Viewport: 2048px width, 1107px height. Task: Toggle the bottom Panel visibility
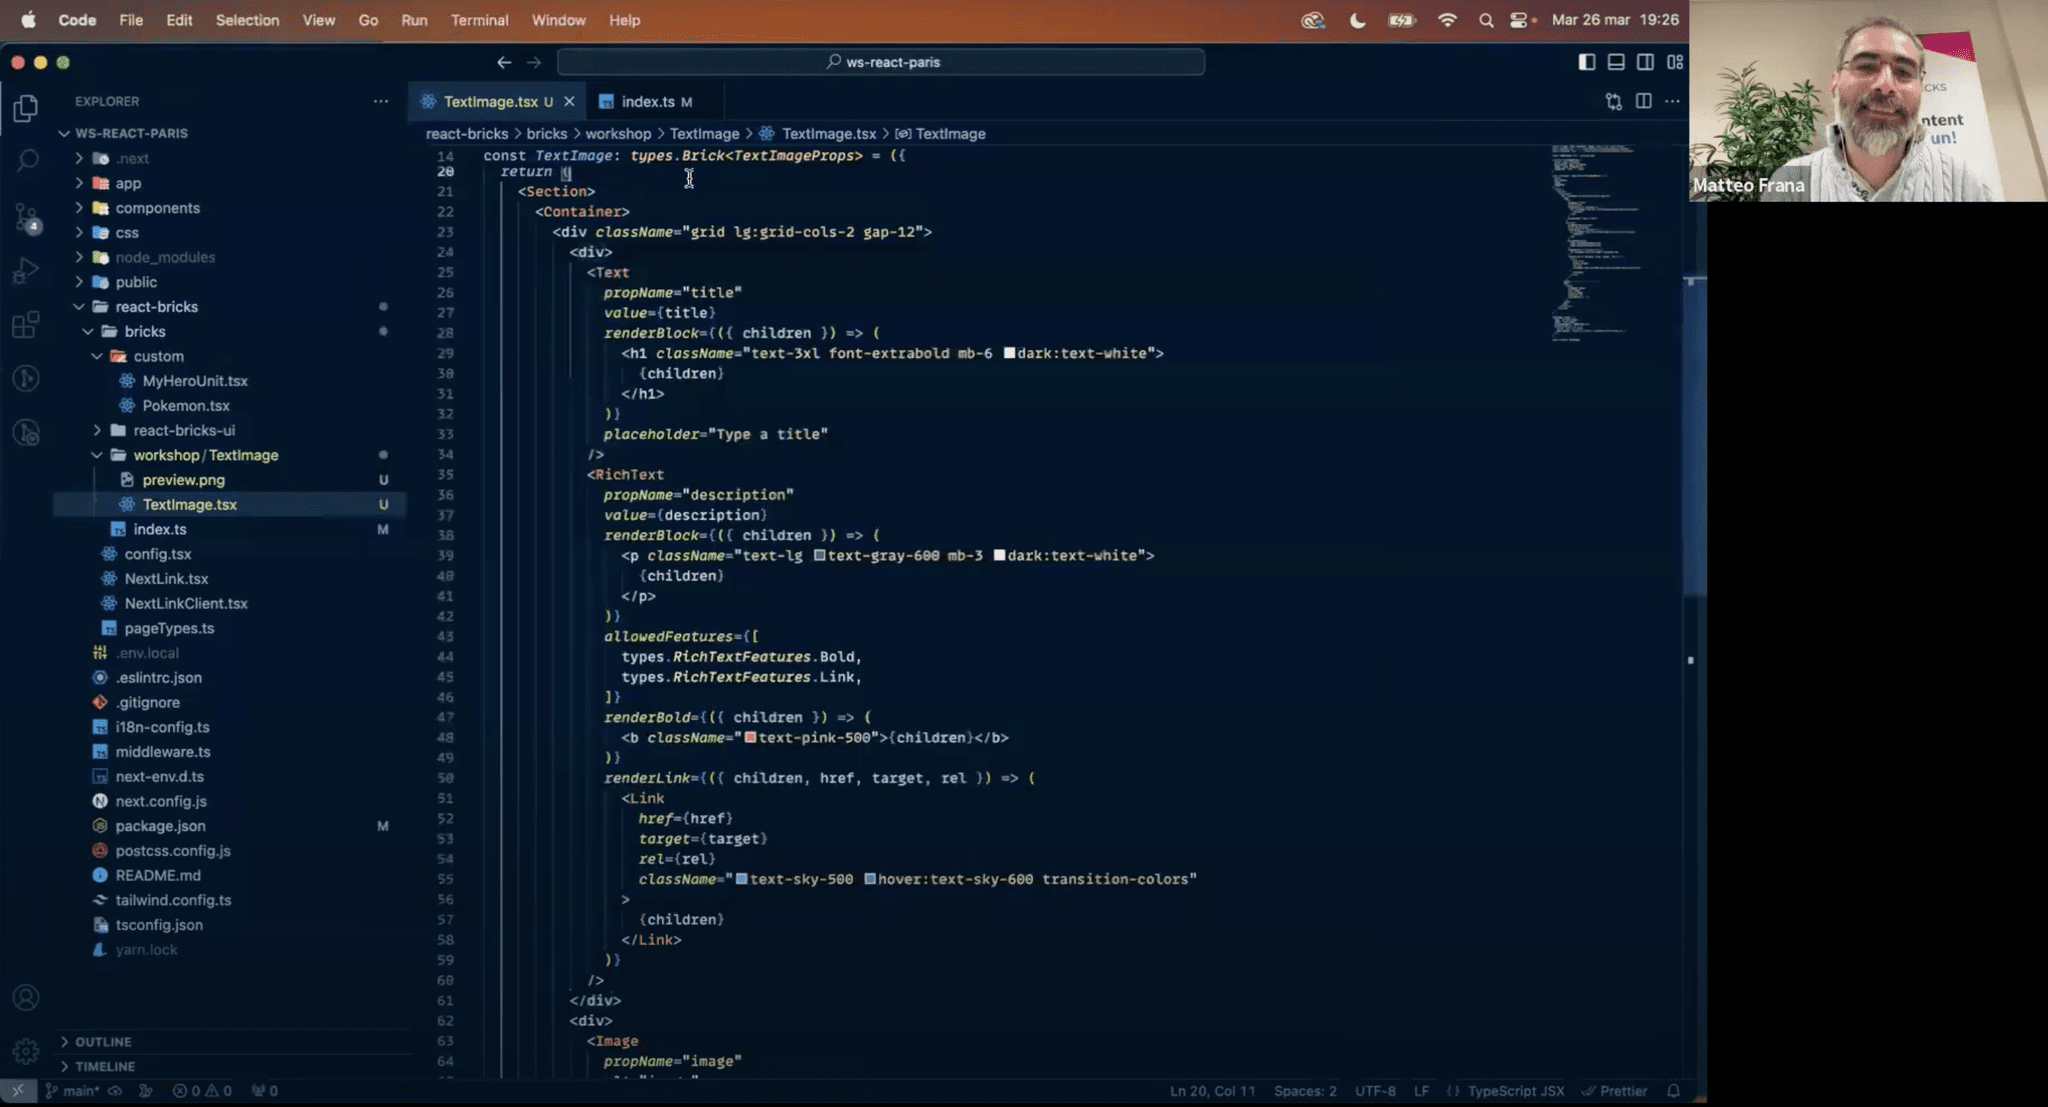pyautogui.click(x=1616, y=62)
